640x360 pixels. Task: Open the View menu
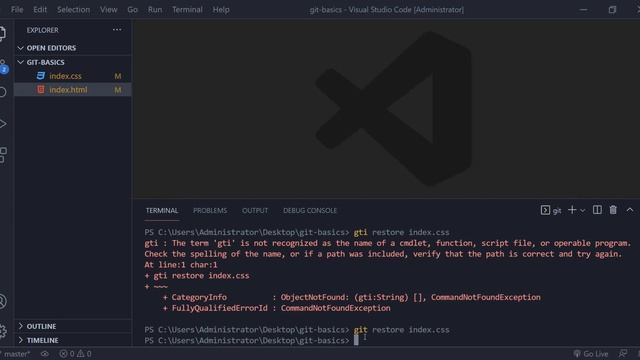tap(109, 9)
